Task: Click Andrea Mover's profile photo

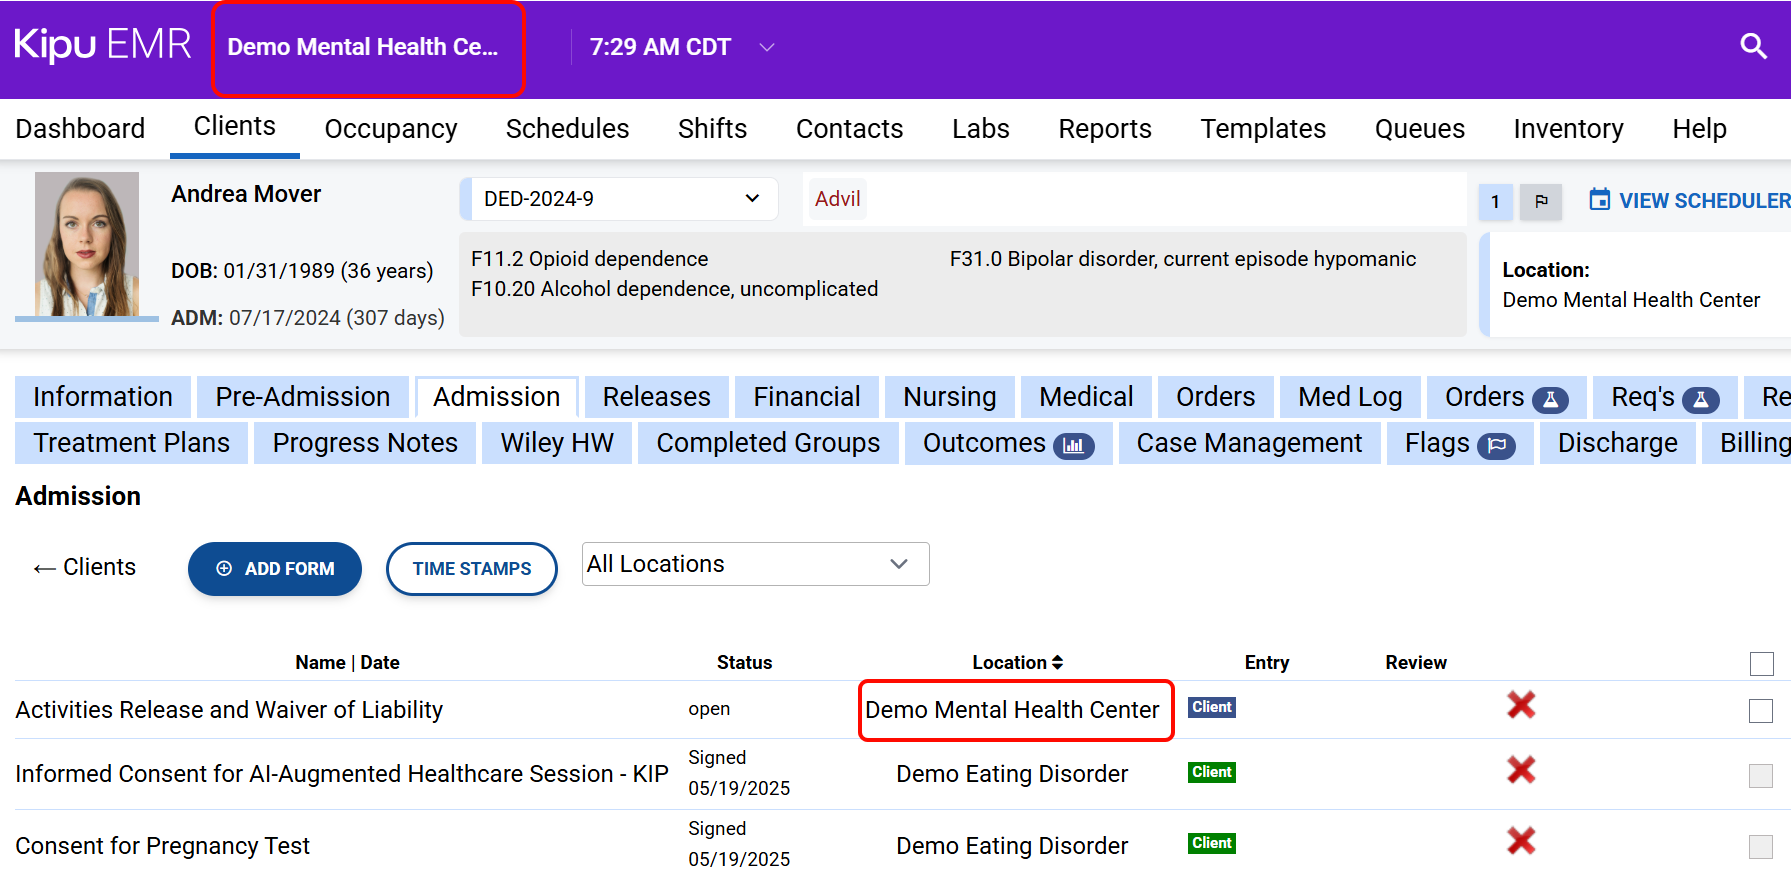Action: [87, 244]
